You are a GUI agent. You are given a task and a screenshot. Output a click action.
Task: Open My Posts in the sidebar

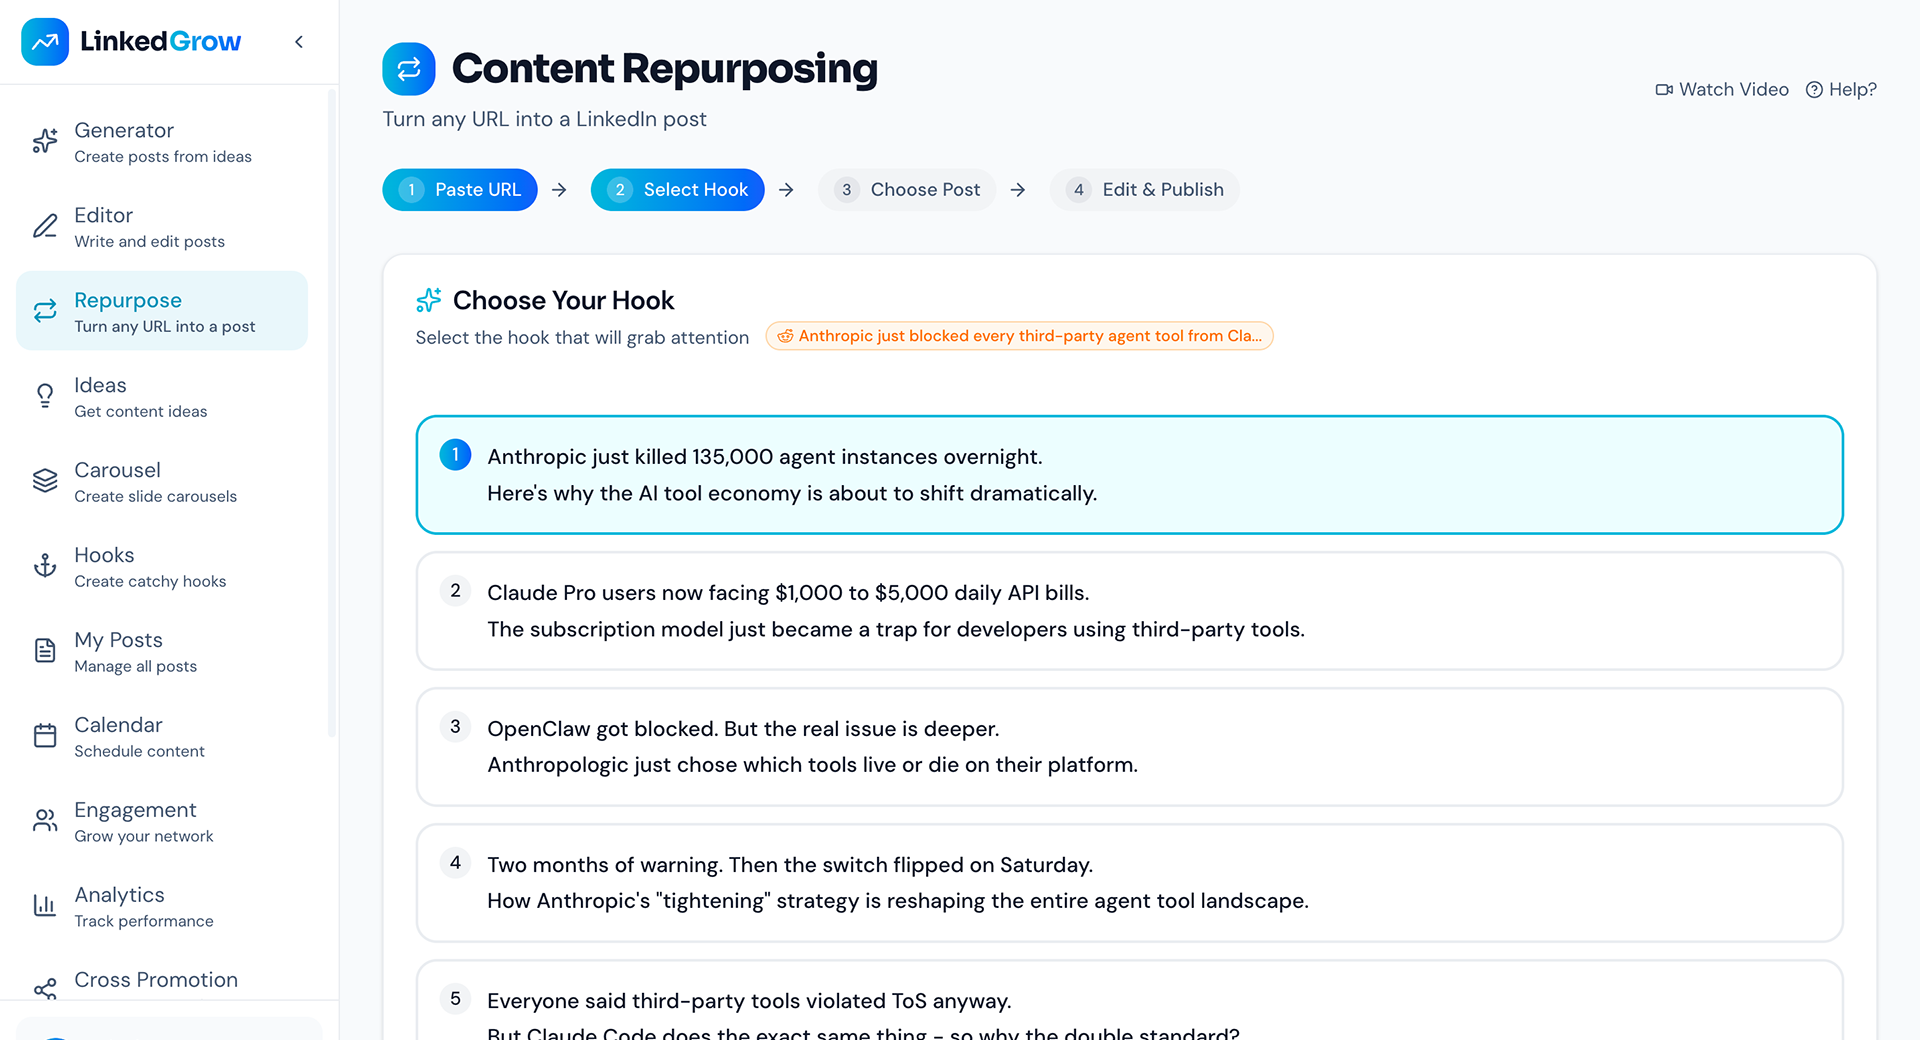click(x=162, y=651)
